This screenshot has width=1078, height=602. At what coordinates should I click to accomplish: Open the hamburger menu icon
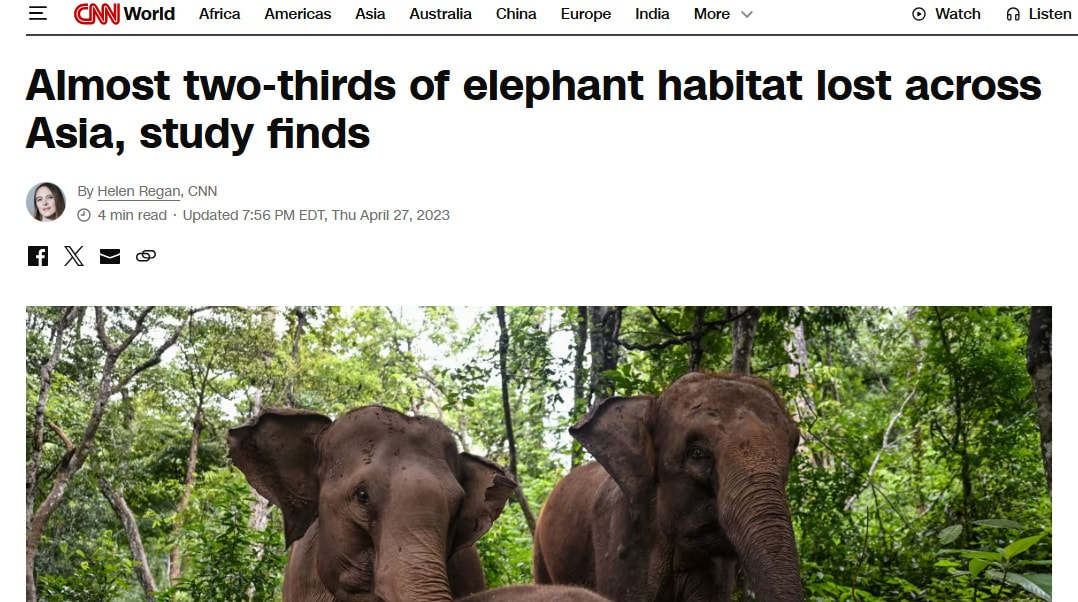pos(38,14)
